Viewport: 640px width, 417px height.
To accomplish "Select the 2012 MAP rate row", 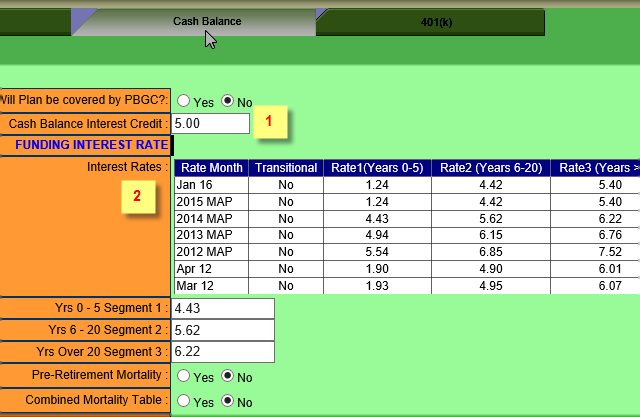I will click(210, 253).
